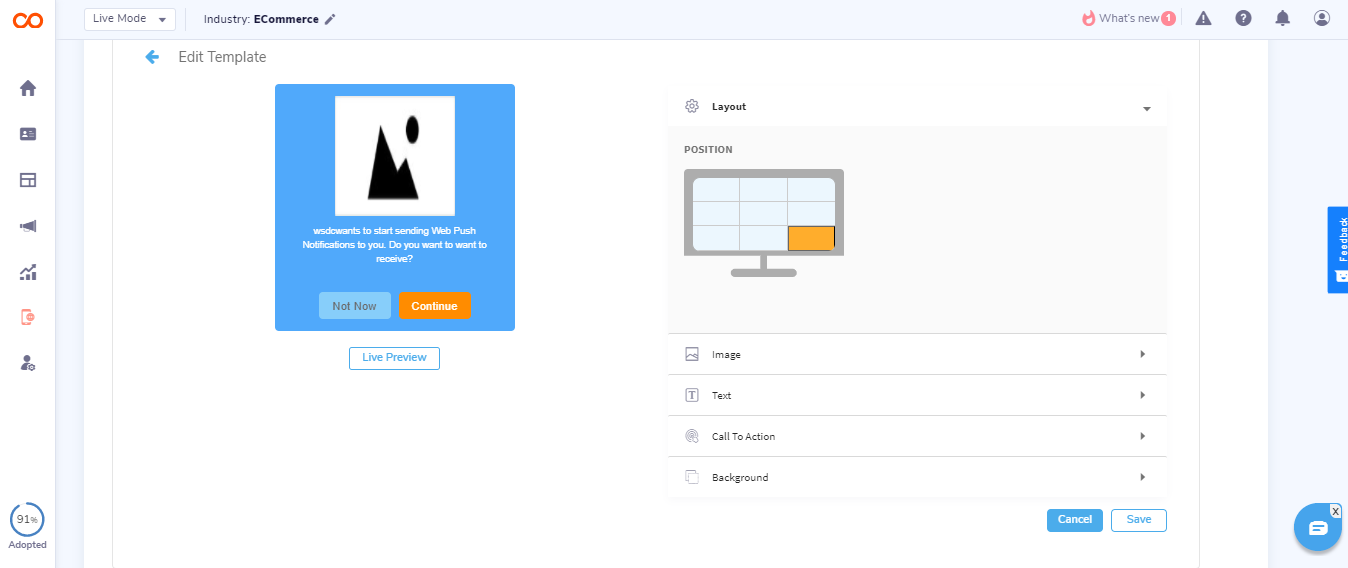Expand the Image section arrow

pyautogui.click(x=1142, y=354)
